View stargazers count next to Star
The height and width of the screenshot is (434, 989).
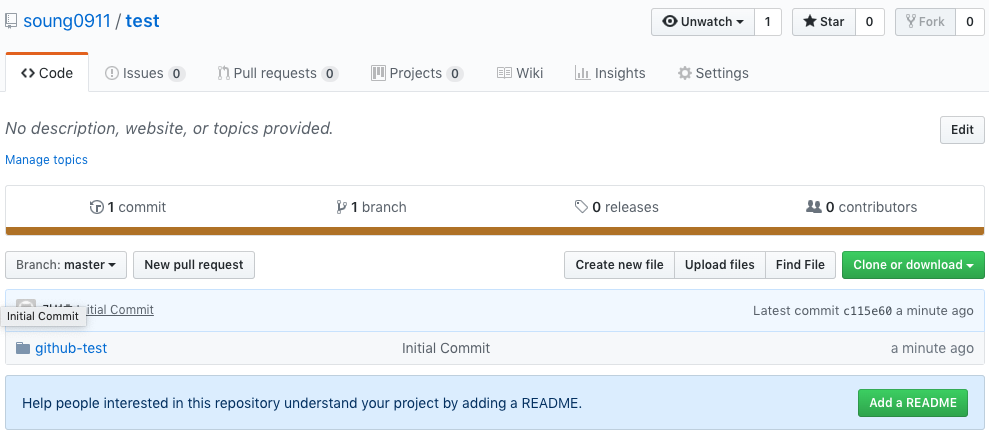(x=869, y=21)
